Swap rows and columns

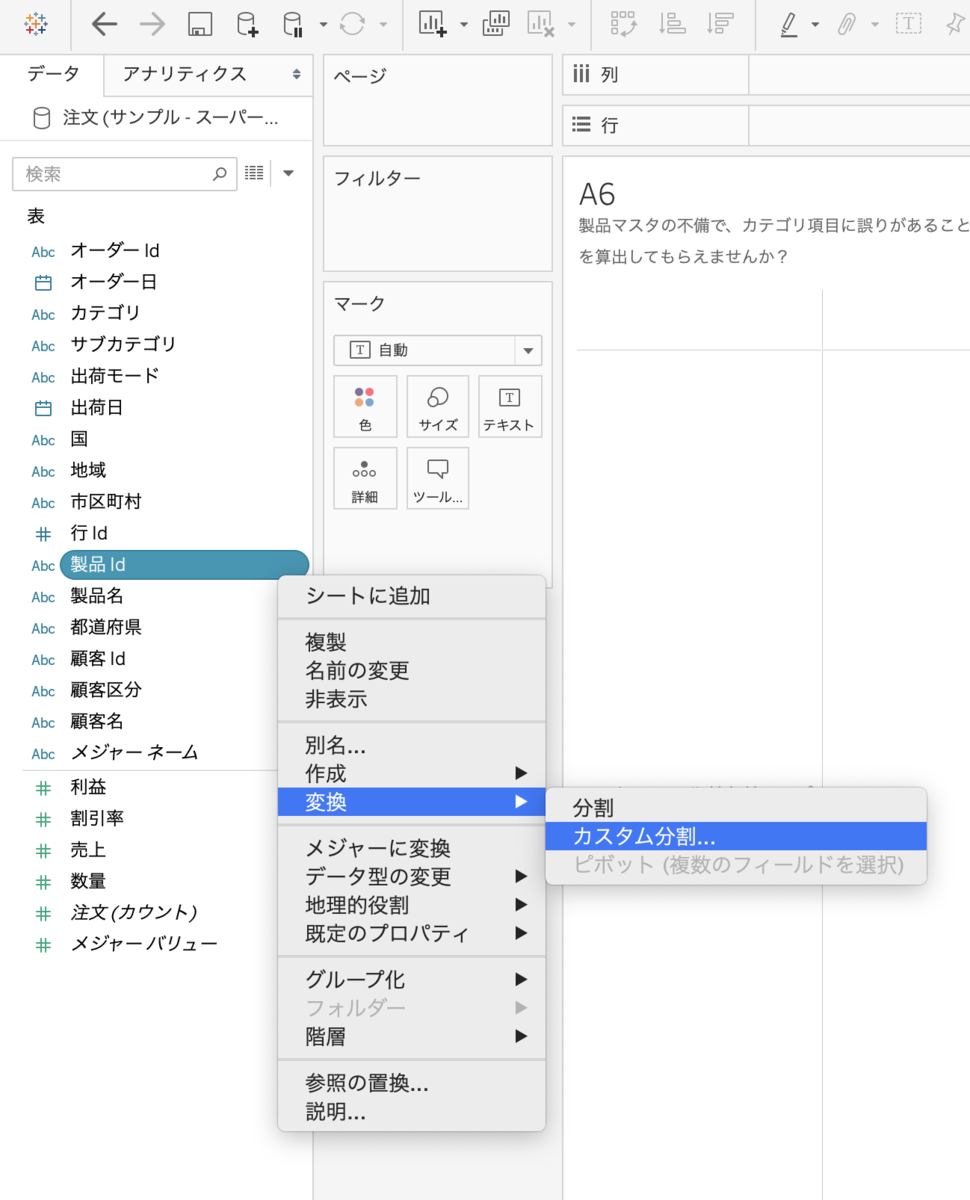622,23
